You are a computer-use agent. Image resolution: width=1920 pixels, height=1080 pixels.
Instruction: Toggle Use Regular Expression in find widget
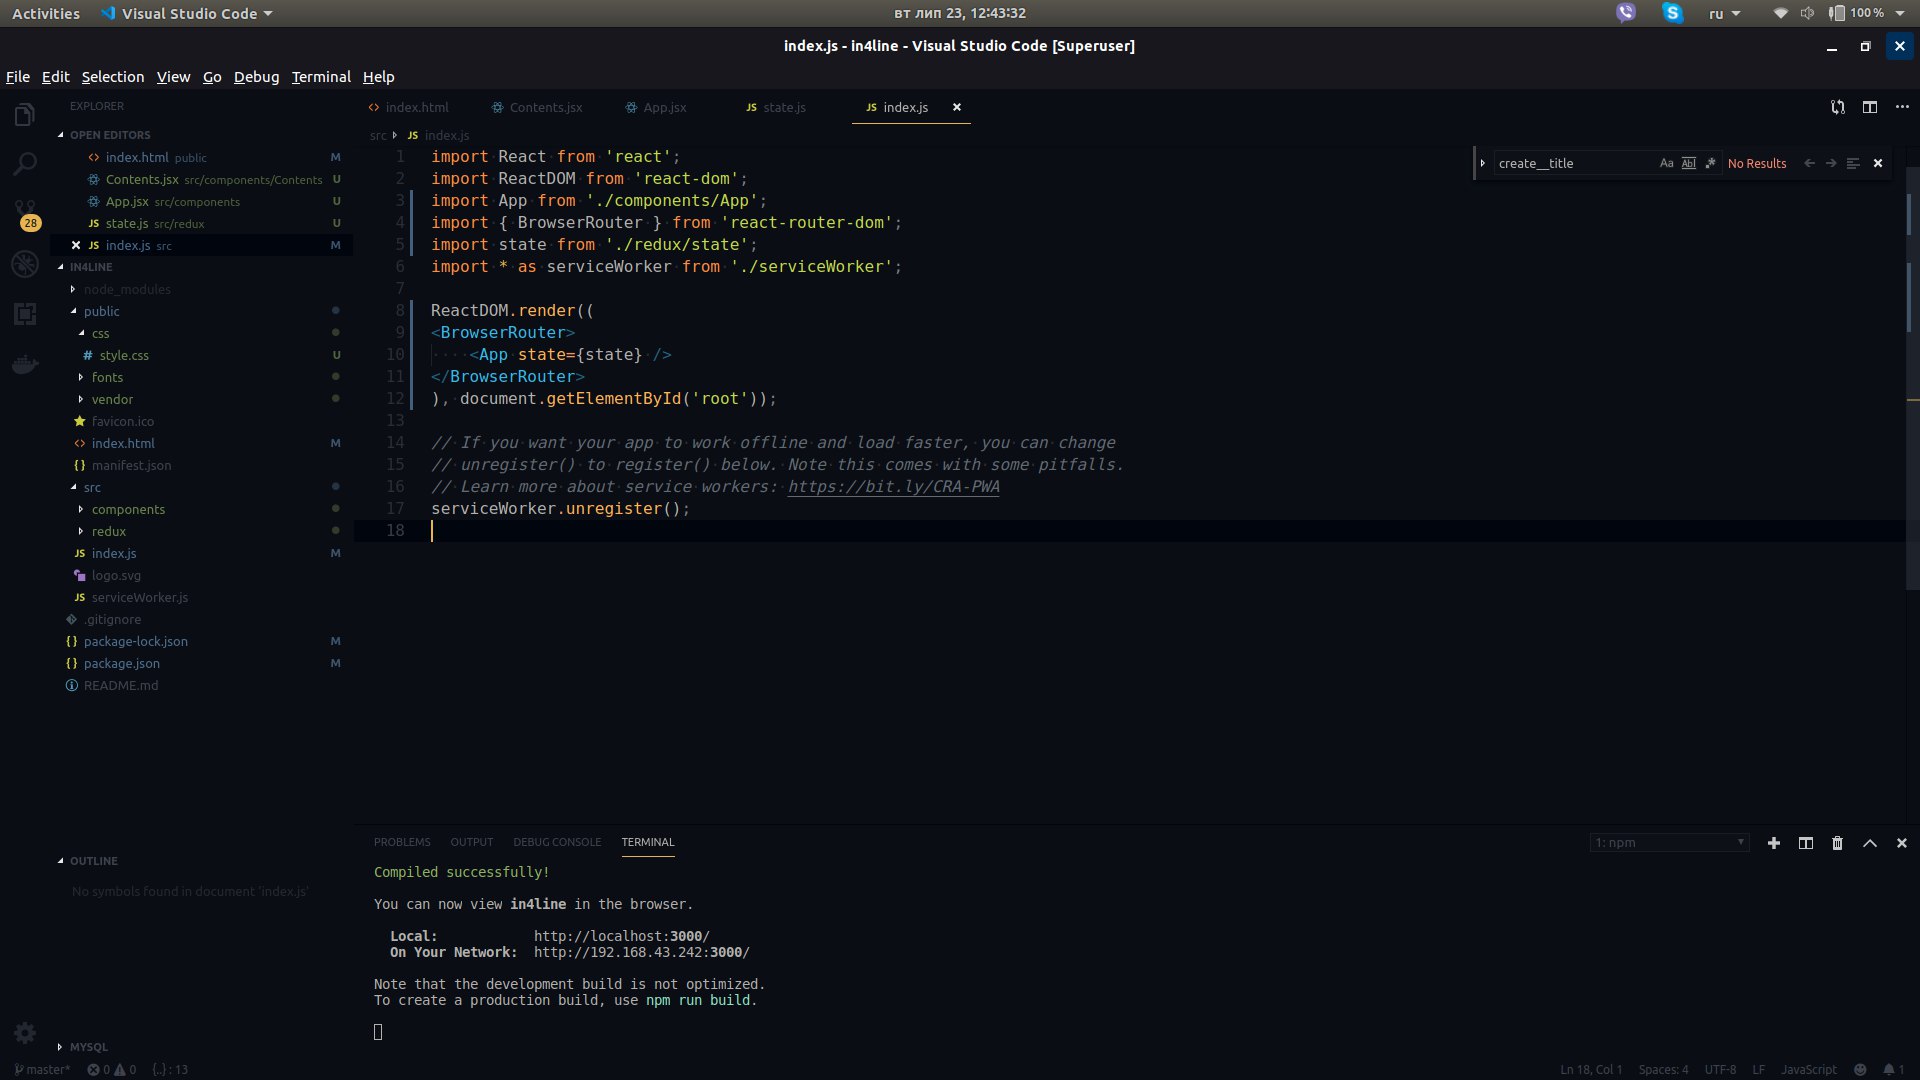1710,163
